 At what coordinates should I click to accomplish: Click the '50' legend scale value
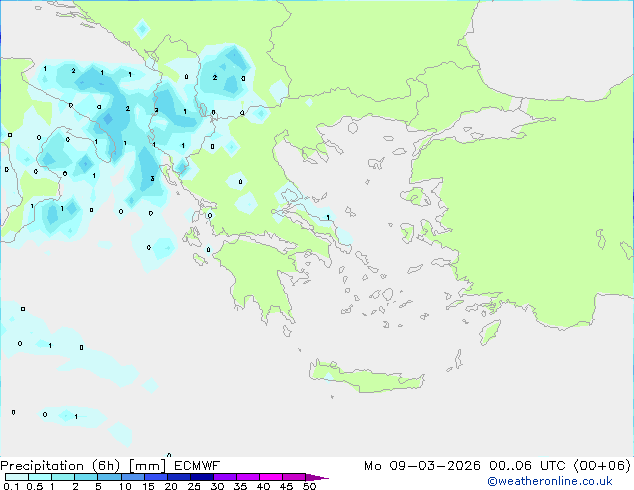[309, 486]
